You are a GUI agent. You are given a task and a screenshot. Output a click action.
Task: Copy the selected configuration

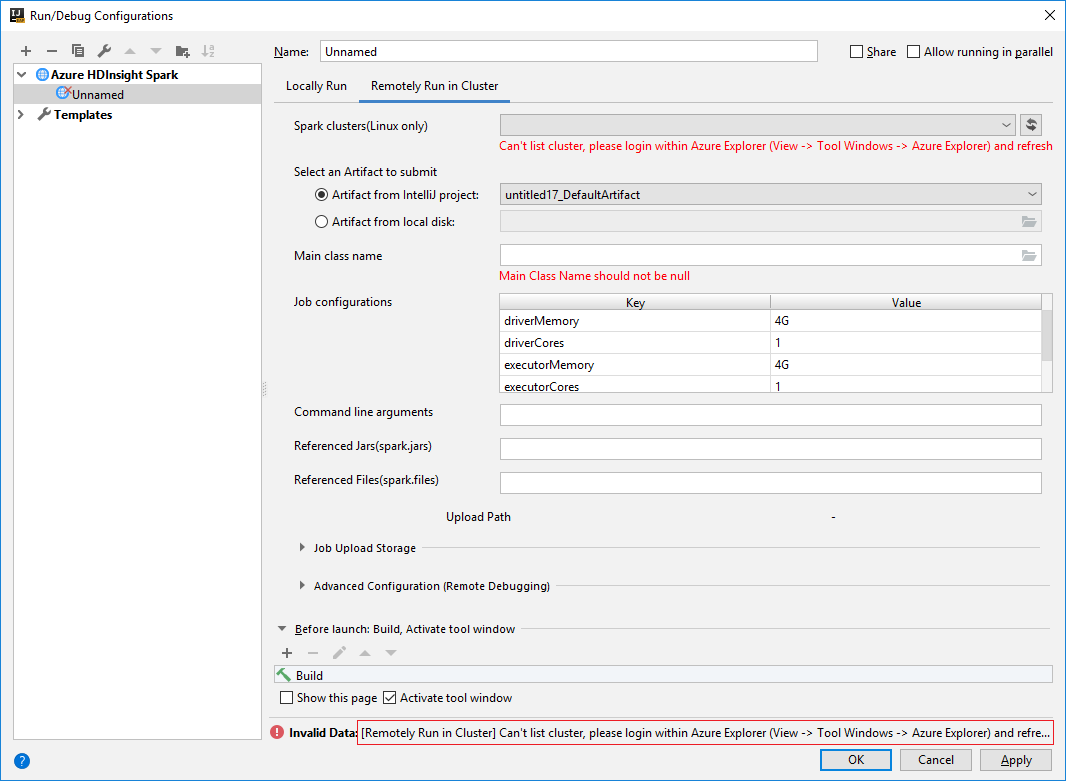click(78, 50)
